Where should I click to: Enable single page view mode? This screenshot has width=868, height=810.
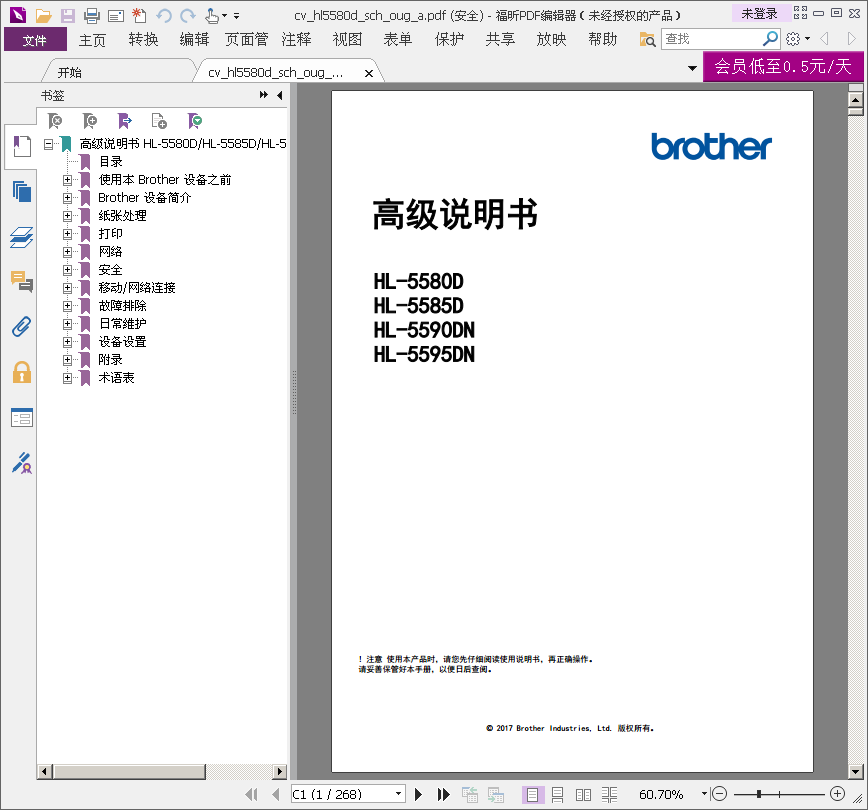(x=533, y=795)
